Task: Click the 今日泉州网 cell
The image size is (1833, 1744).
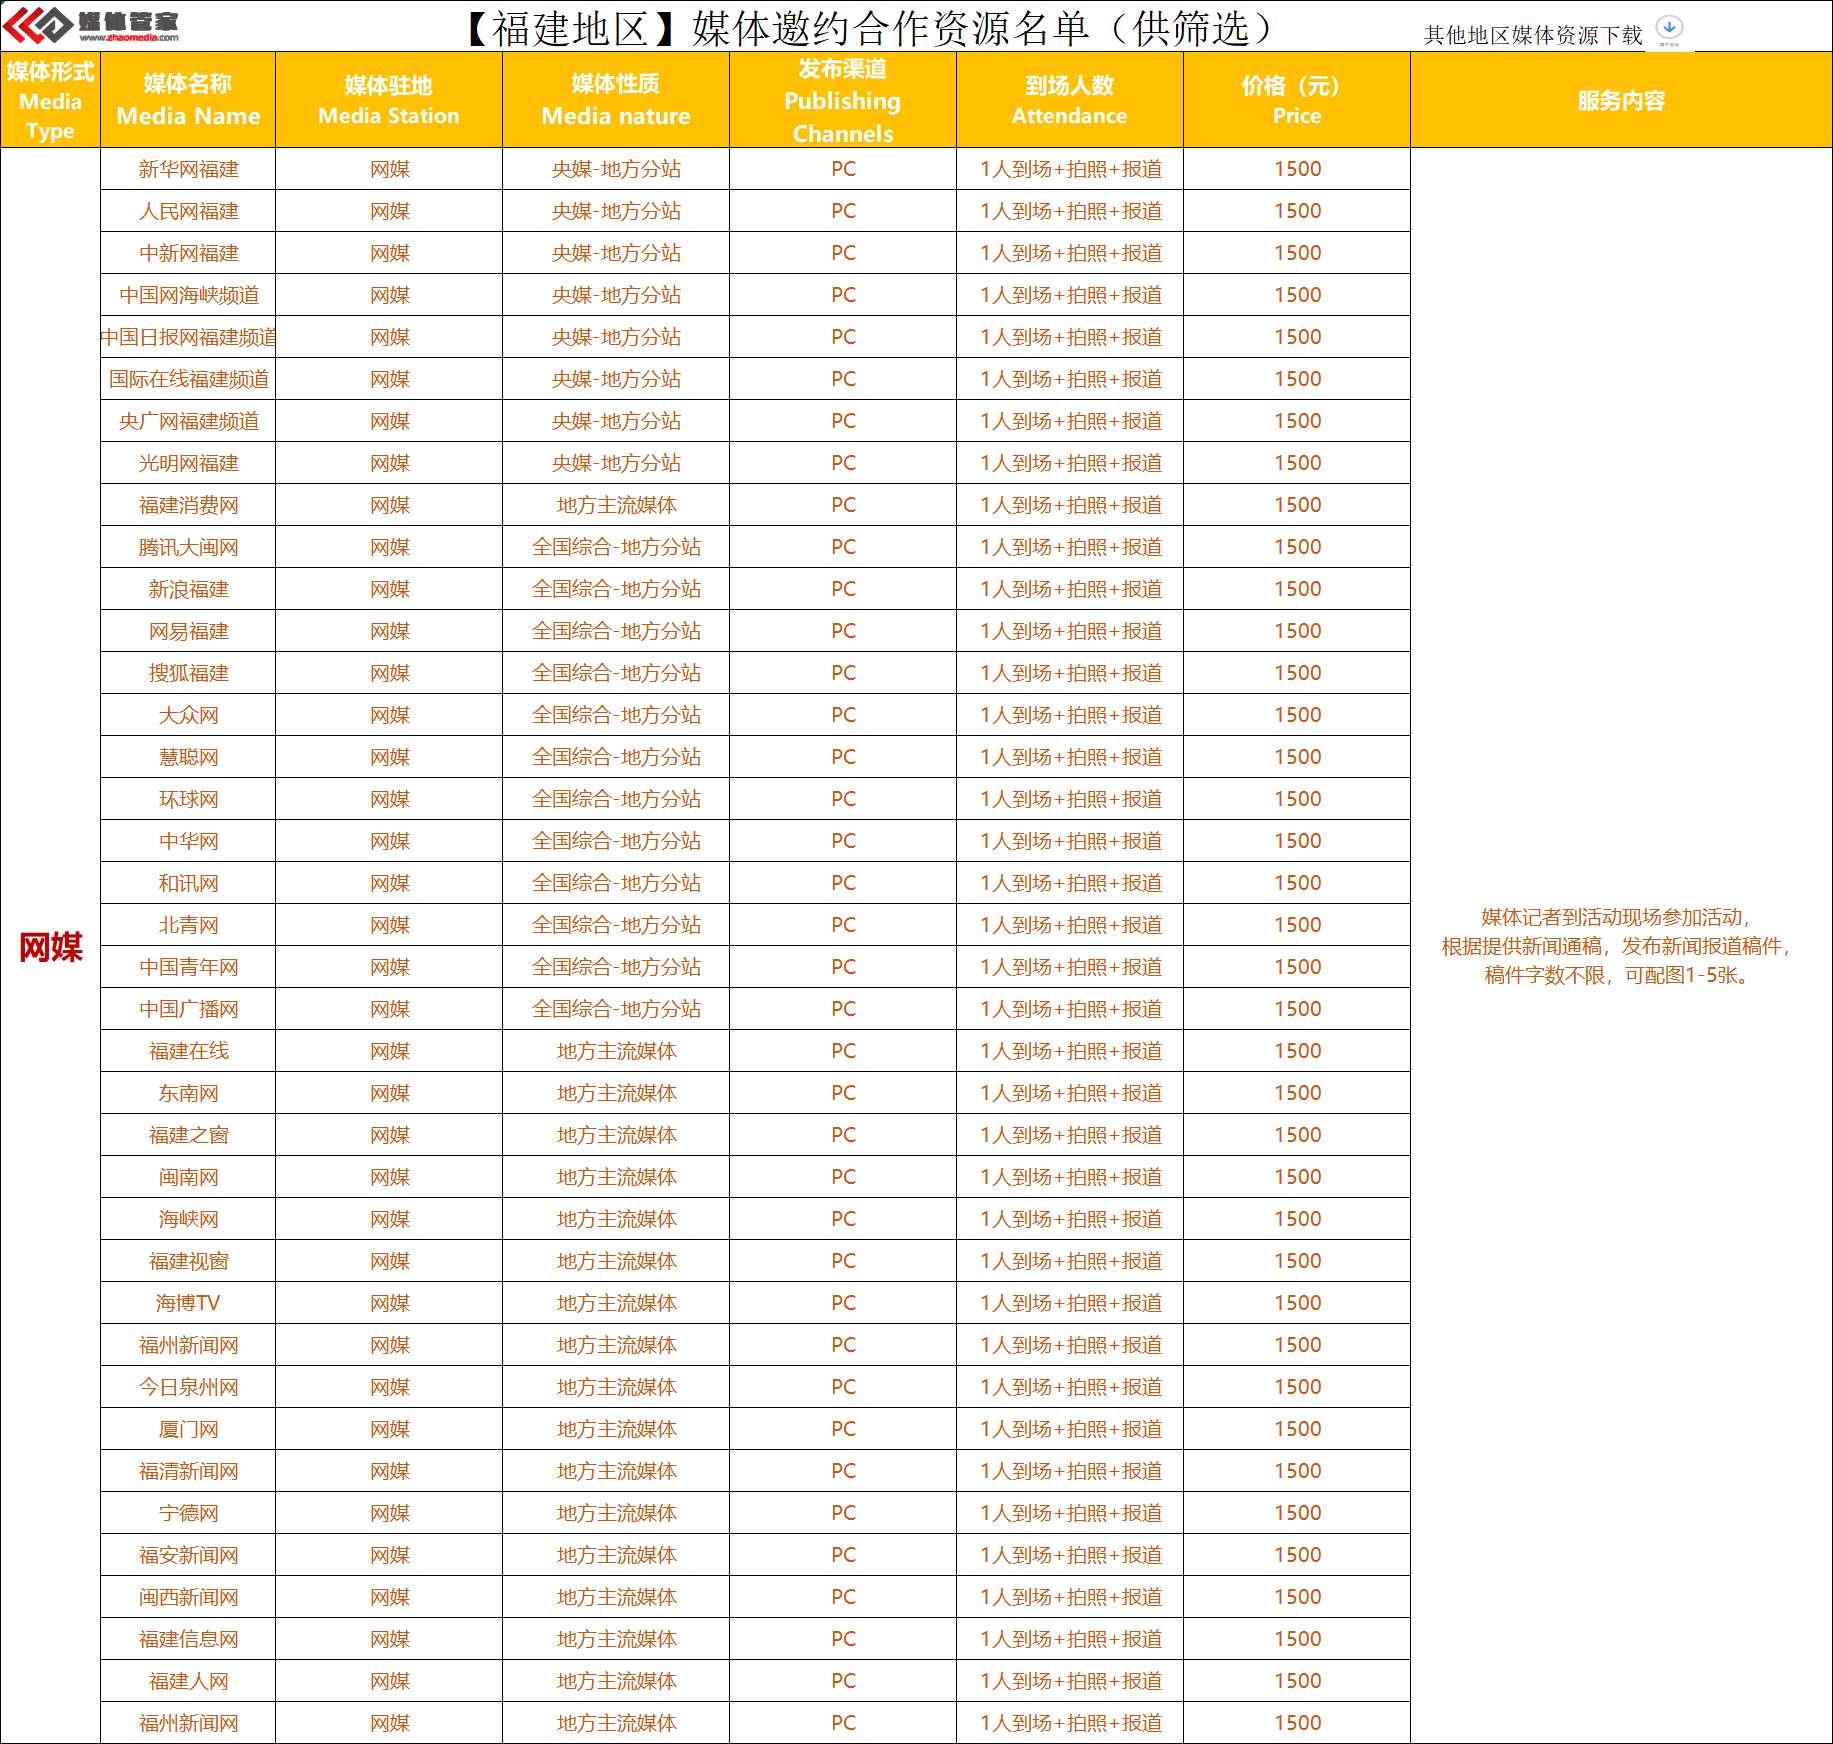Action: (x=188, y=1387)
